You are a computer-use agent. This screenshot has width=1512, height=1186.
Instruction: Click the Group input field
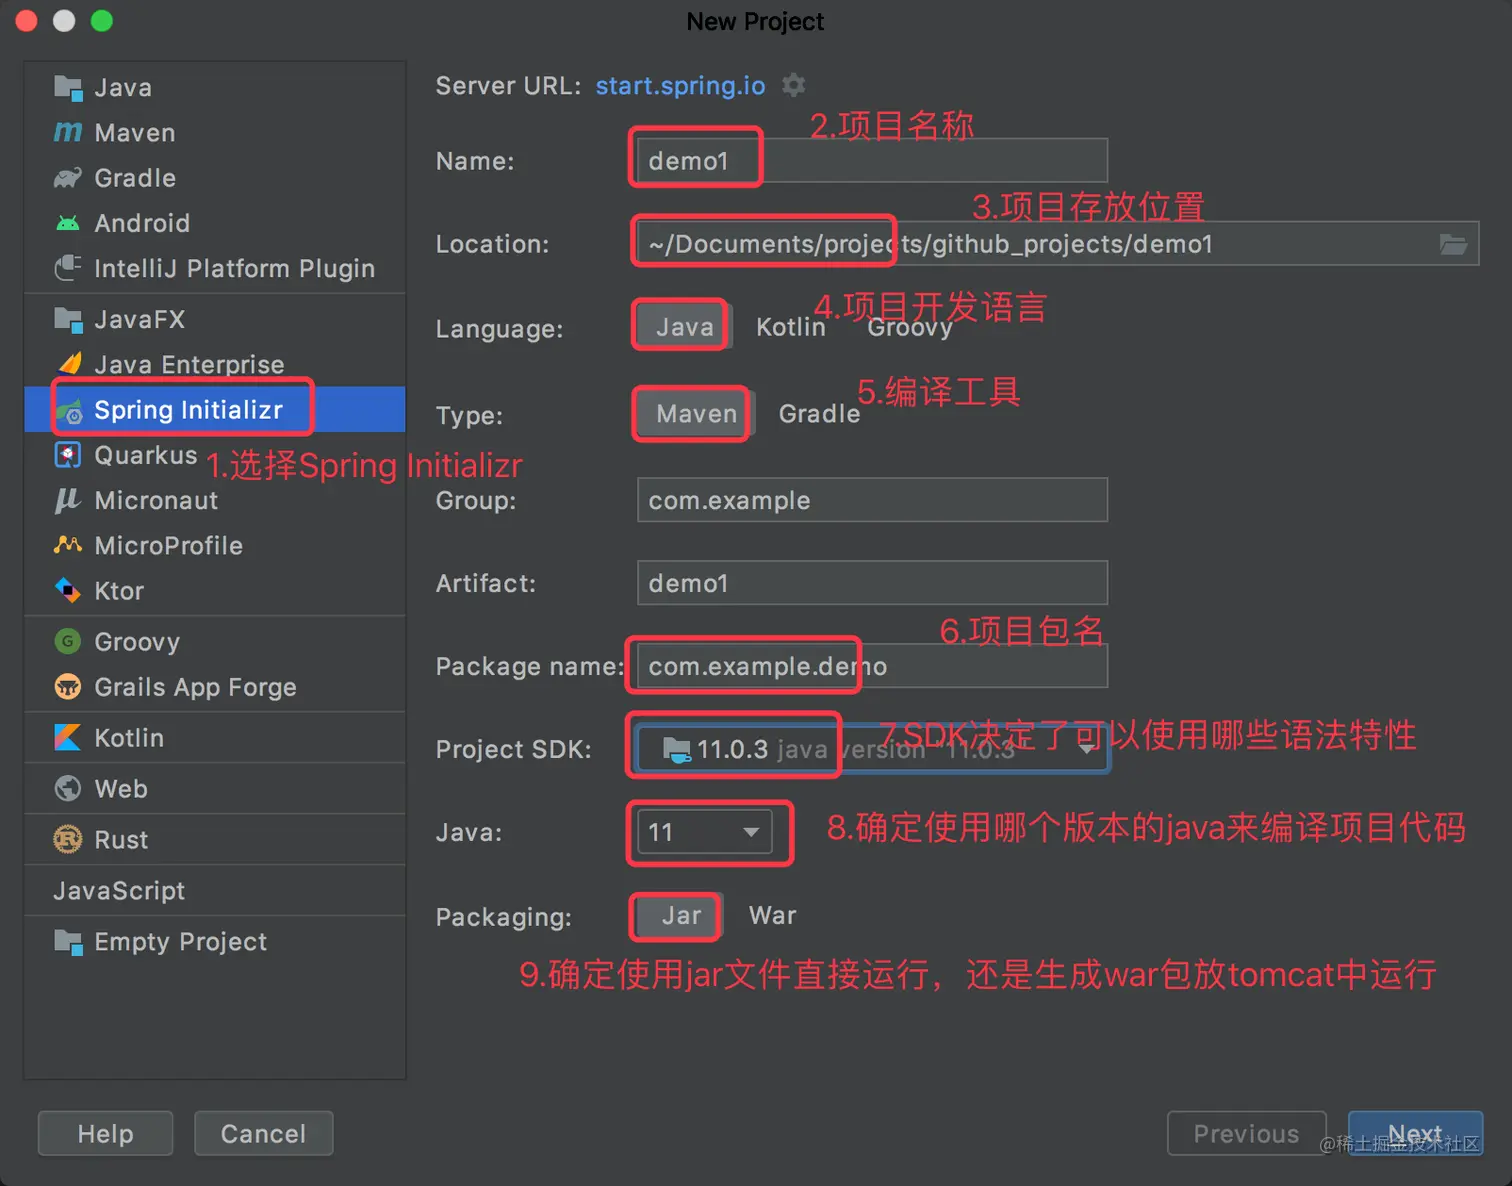872,500
